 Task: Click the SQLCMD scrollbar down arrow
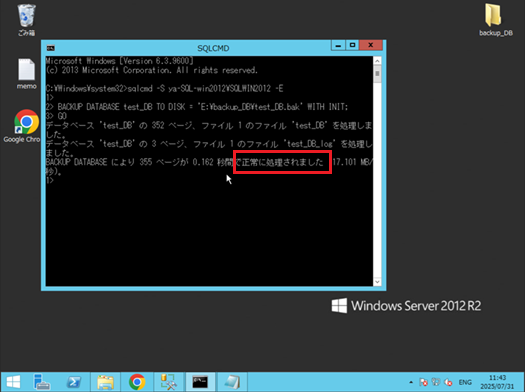(x=377, y=282)
